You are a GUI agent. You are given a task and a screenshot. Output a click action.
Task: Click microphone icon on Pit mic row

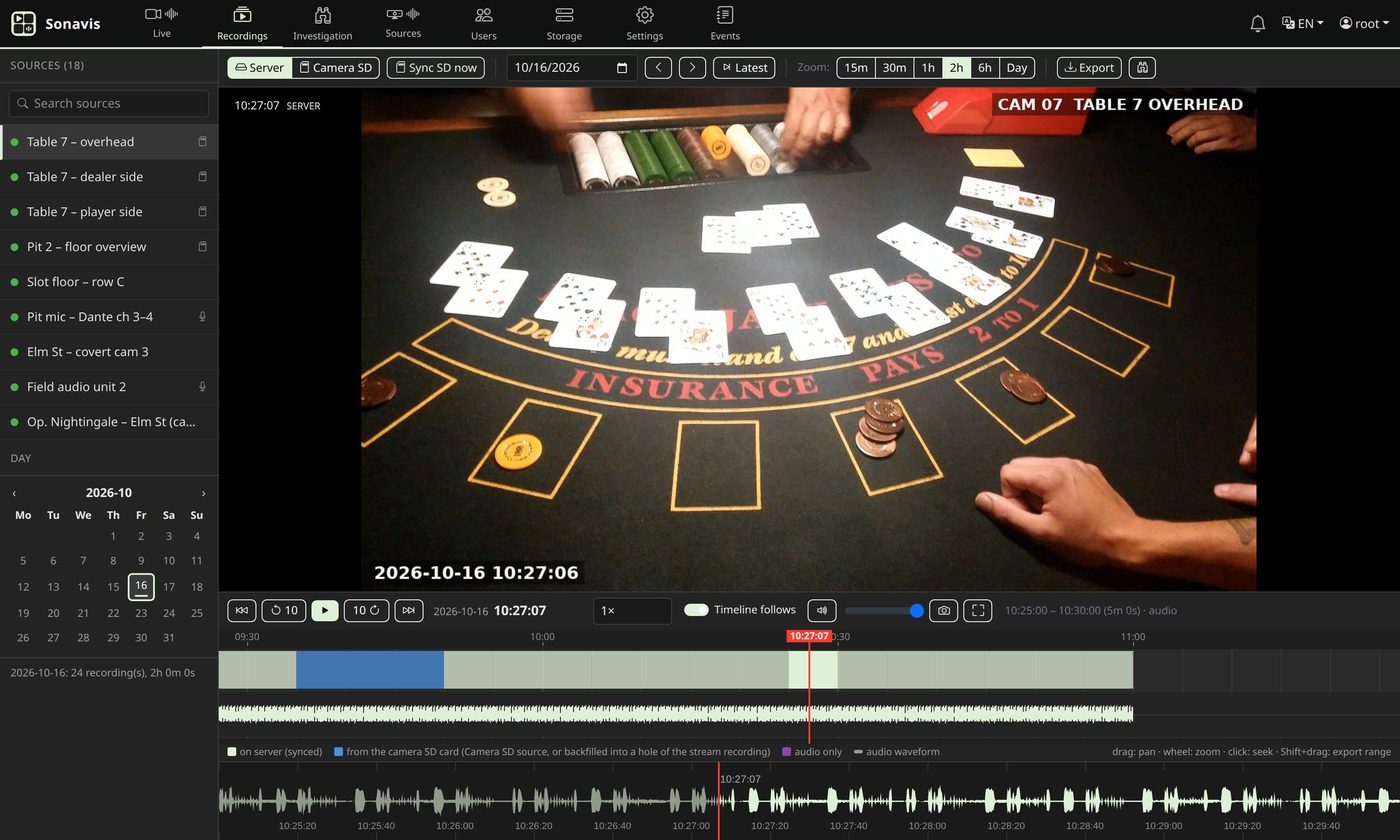pos(202,316)
